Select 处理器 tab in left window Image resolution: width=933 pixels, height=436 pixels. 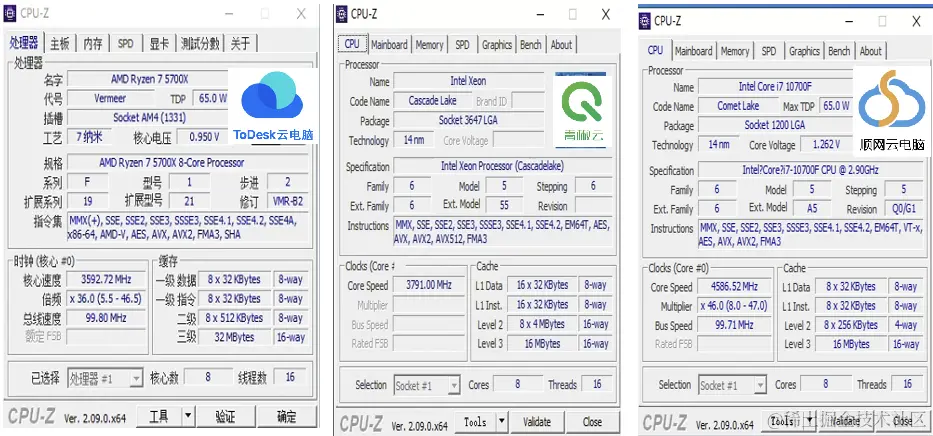click(x=24, y=42)
